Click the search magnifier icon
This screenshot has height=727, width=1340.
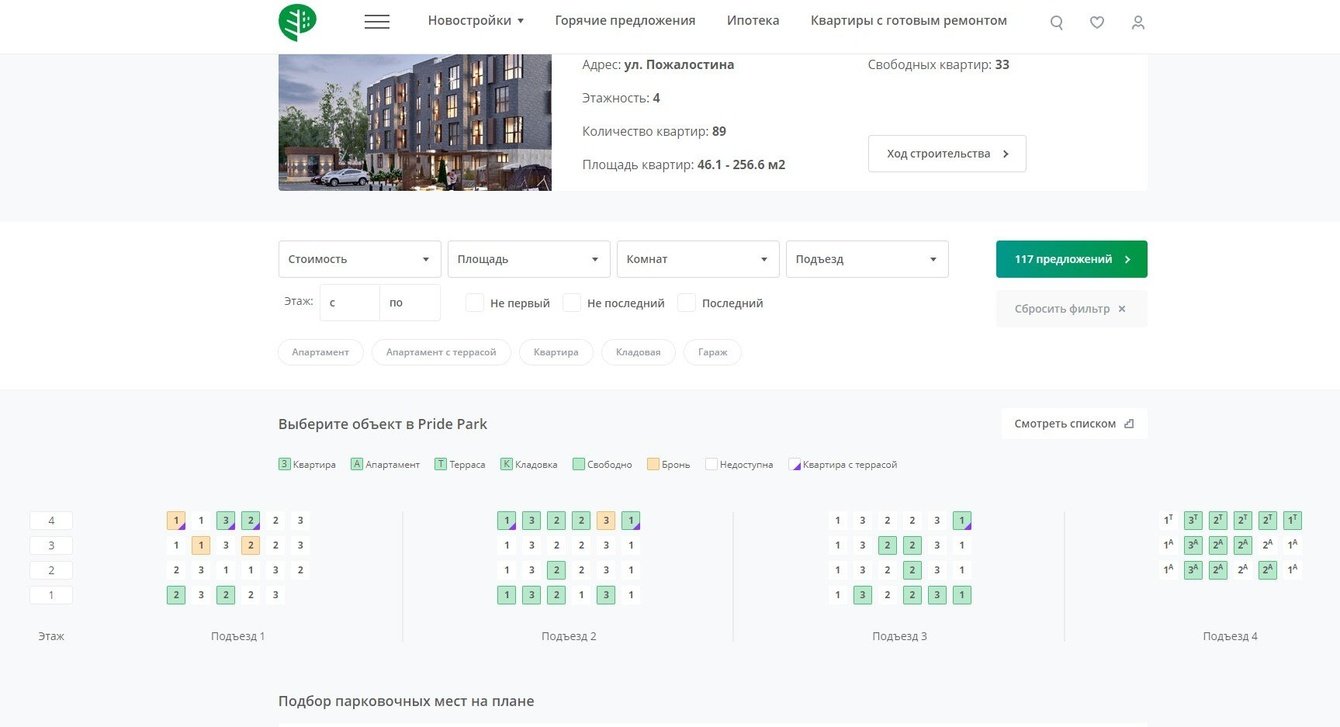pyautogui.click(x=1056, y=22)
